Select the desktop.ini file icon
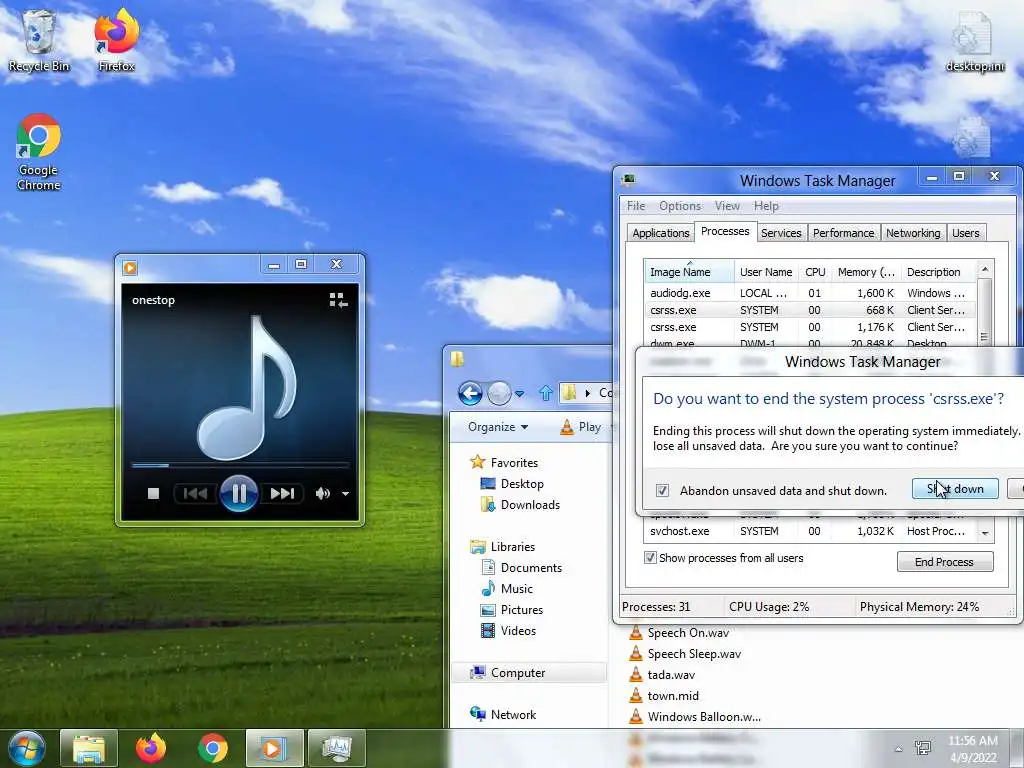1024x768 pixels. pyautogui.click(x=974, y=40)
